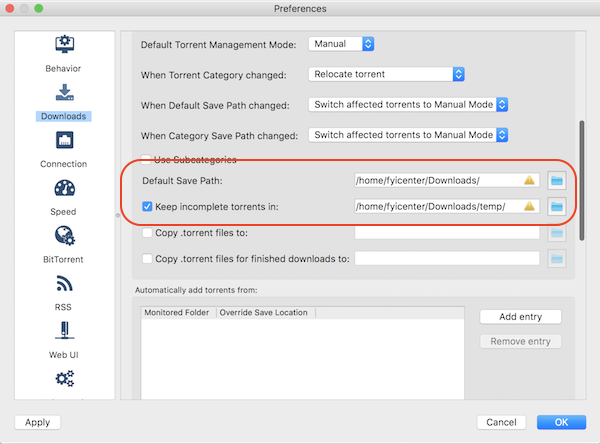Browse folder for incomplete torrents path
This screenshot has height=444, width=600.
tap(556, 207)
